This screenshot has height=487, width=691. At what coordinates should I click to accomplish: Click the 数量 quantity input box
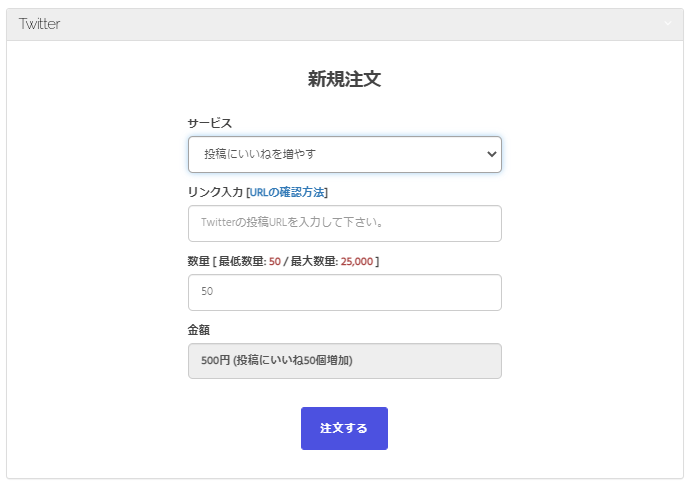(x=344, y=292)
